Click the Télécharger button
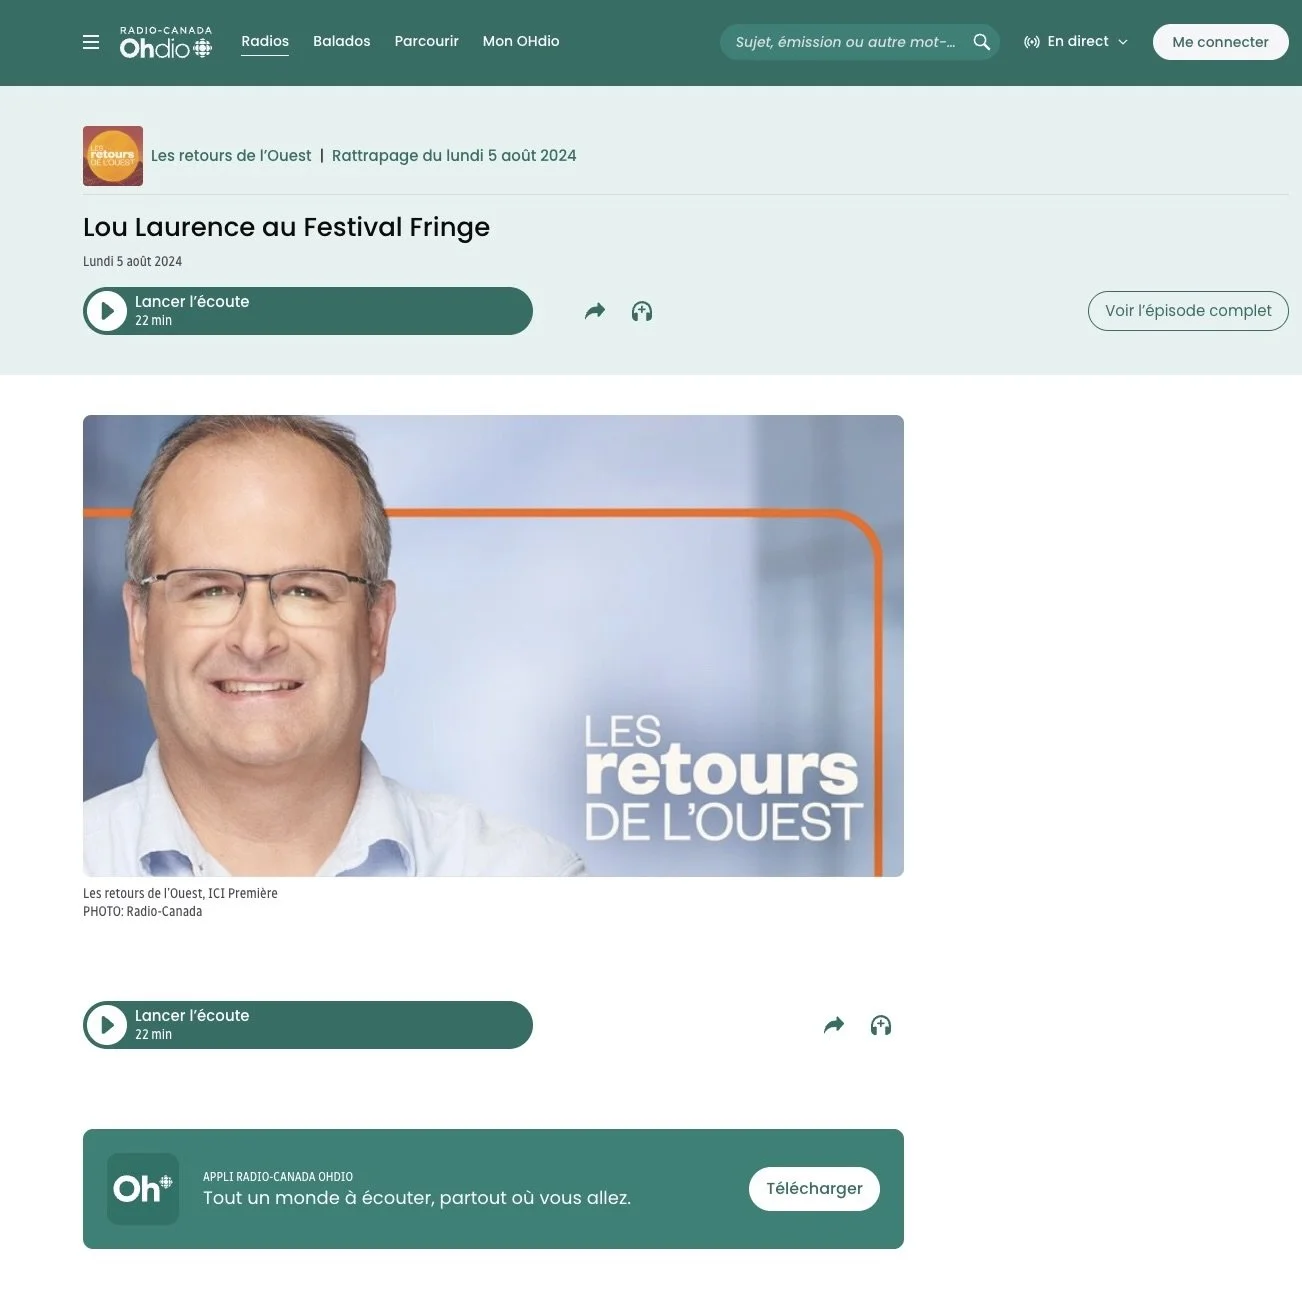This screenshot has width=1302, height=1302. pyautogui.click(x=814, y=1189)
